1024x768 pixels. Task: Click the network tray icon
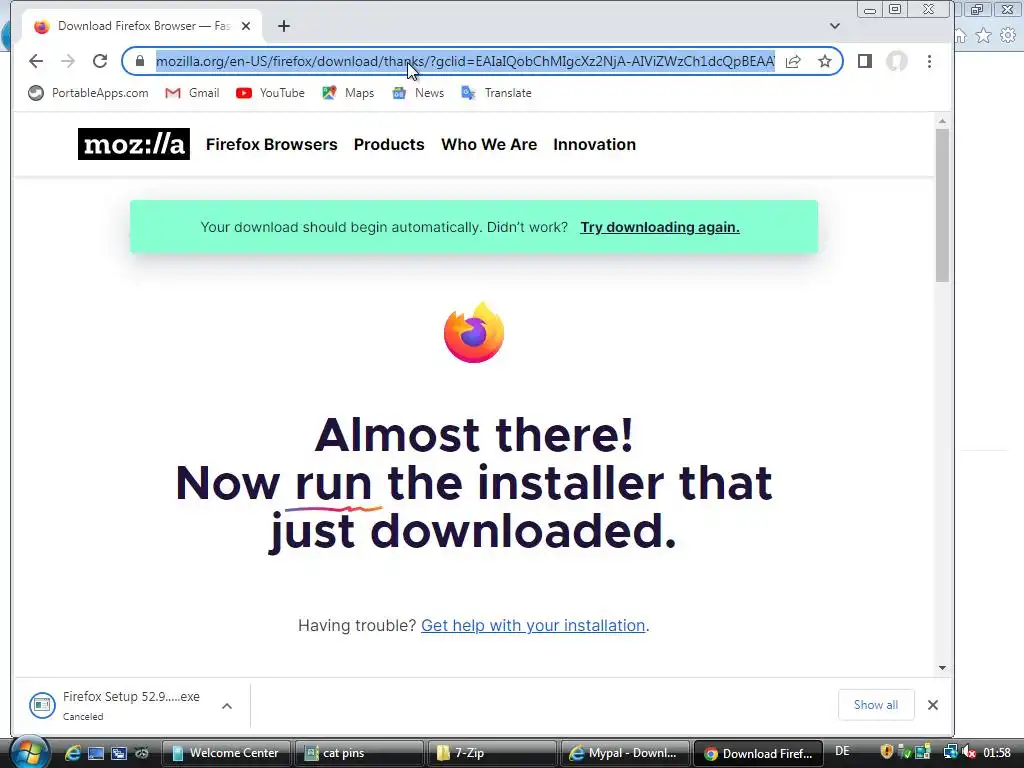point(951,752)
